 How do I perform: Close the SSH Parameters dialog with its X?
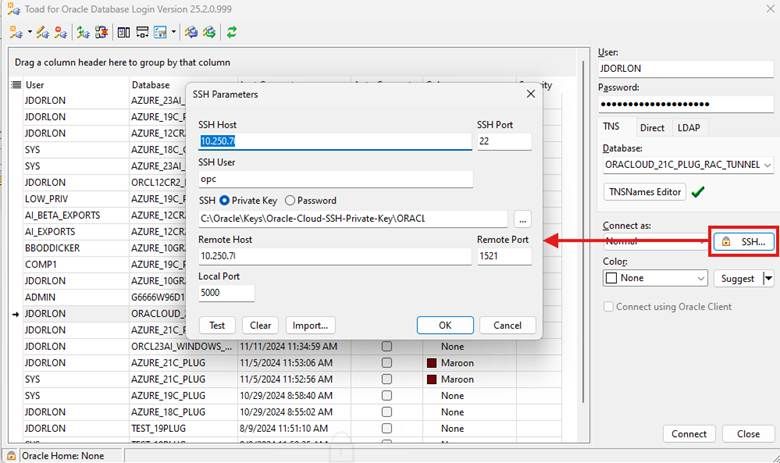tap(531, 93)
